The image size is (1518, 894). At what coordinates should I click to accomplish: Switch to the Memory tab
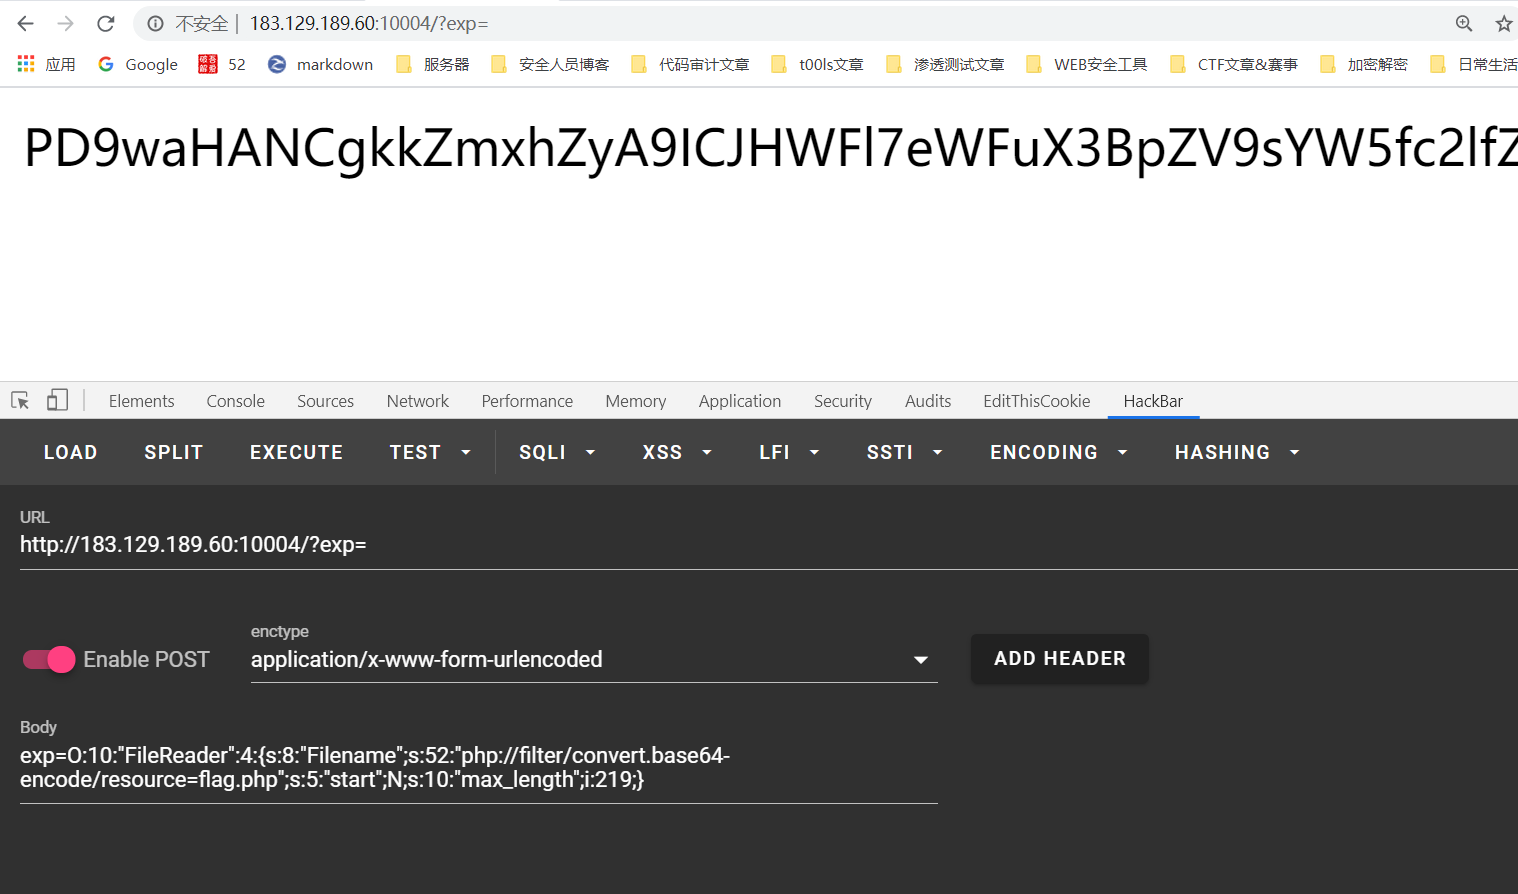(635, 401)
